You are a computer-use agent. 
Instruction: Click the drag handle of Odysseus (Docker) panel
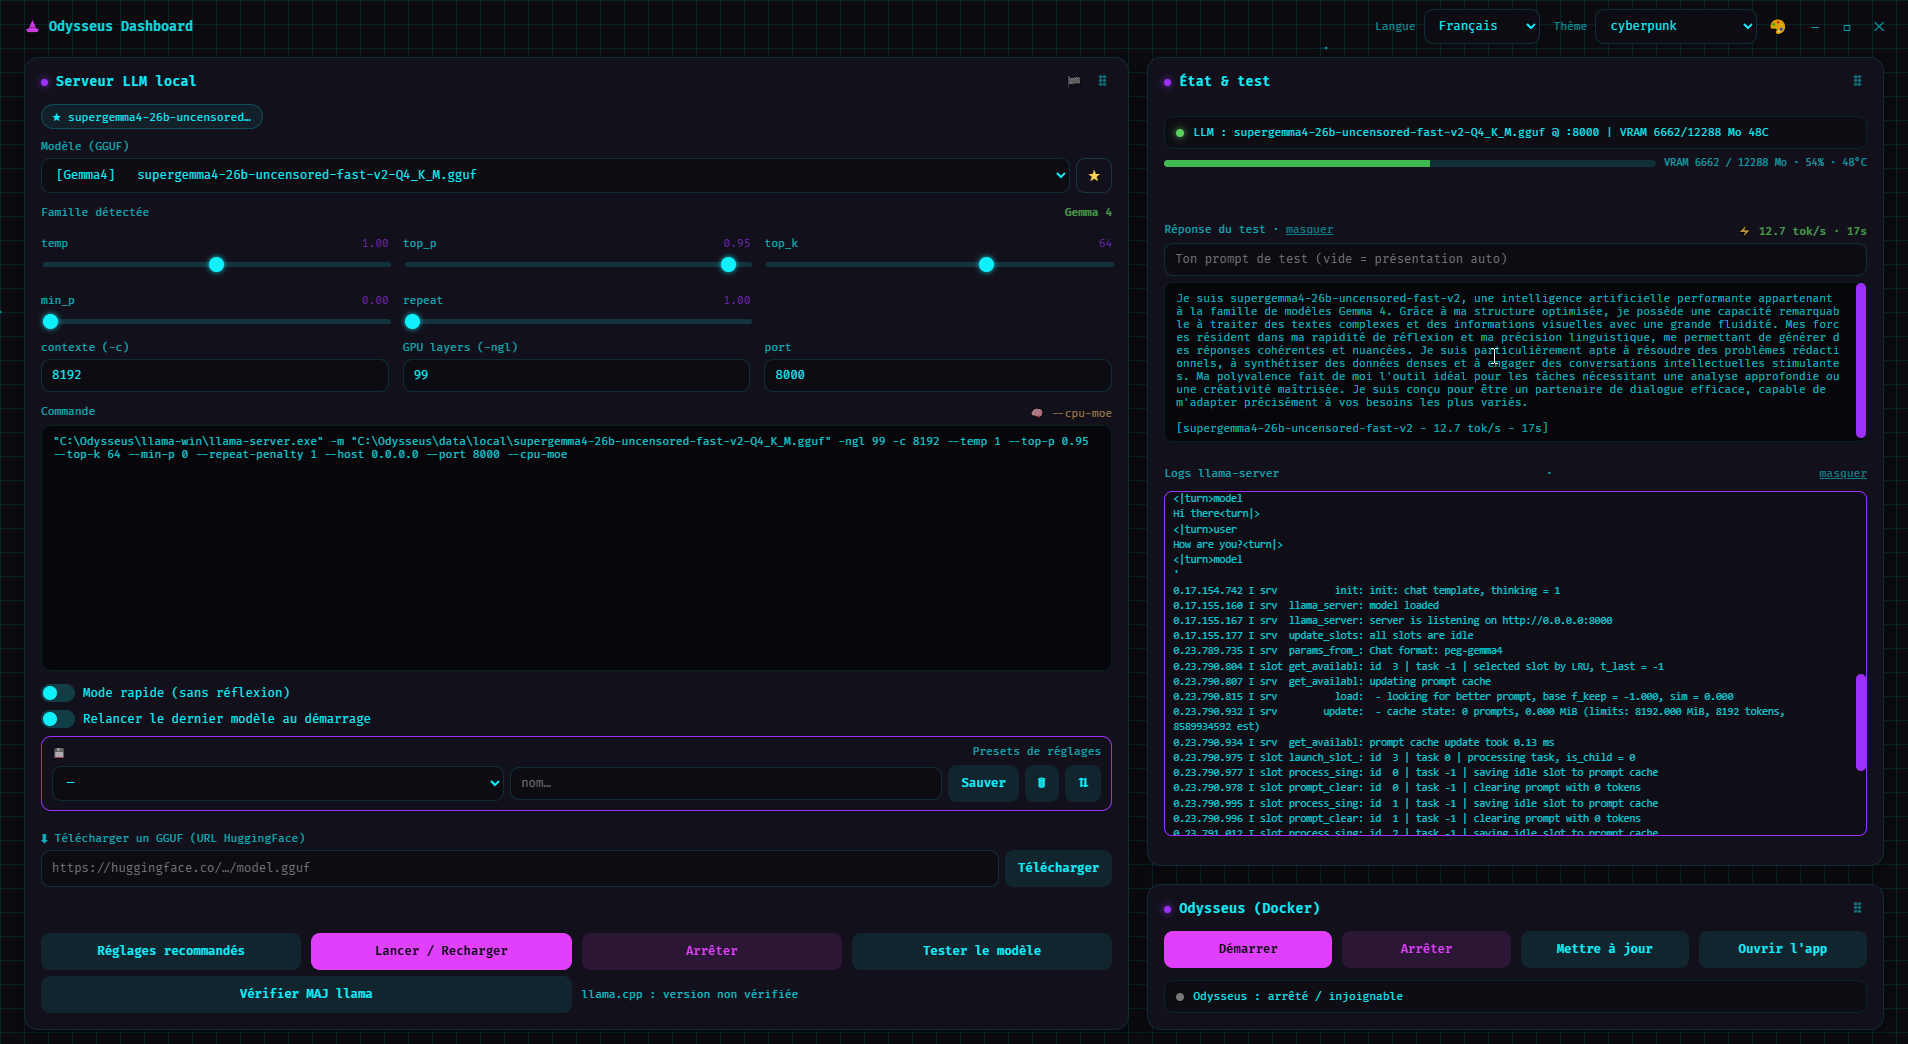(1857, 908)
